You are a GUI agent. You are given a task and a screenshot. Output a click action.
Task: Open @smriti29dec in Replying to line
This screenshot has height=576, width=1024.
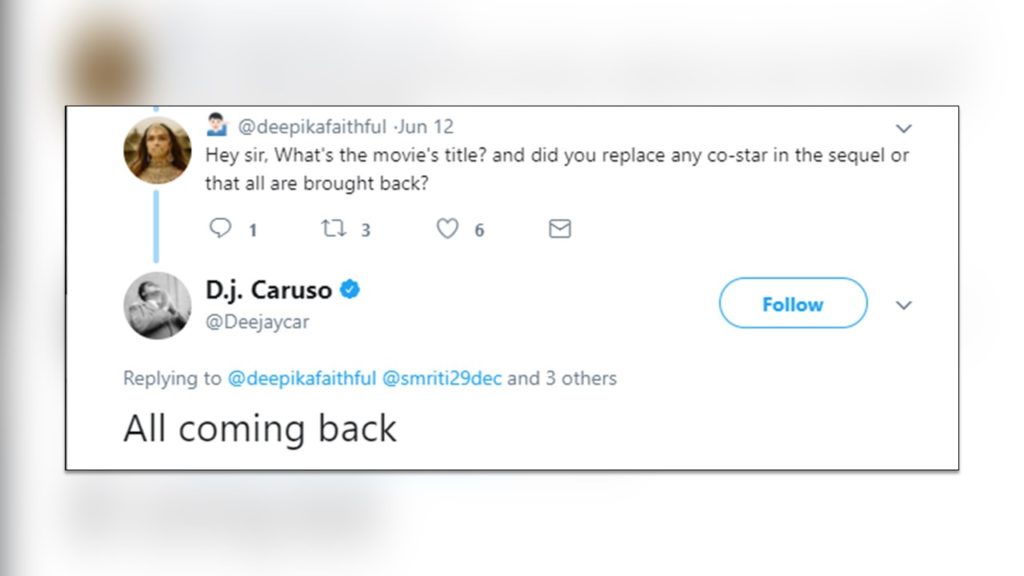tap(444, 378)
